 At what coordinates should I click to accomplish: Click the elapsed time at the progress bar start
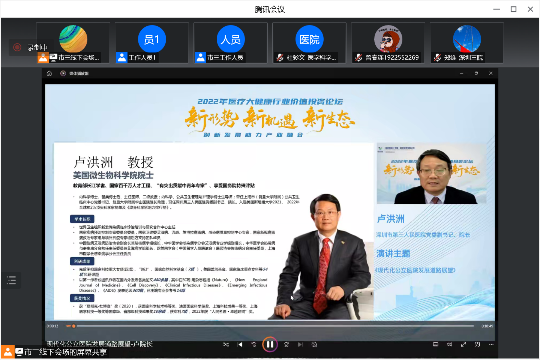[x=52, y=326]
